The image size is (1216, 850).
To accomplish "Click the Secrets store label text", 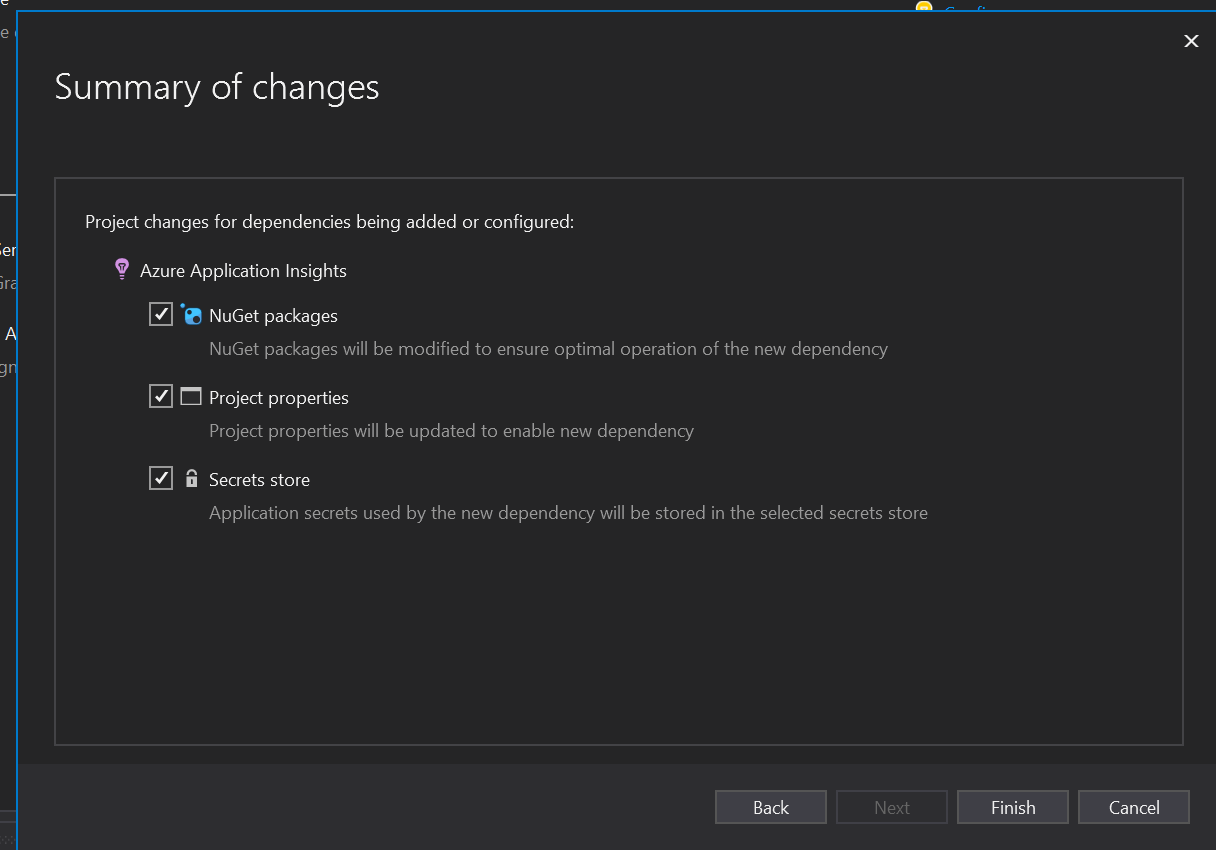I will tap(259, 479).
